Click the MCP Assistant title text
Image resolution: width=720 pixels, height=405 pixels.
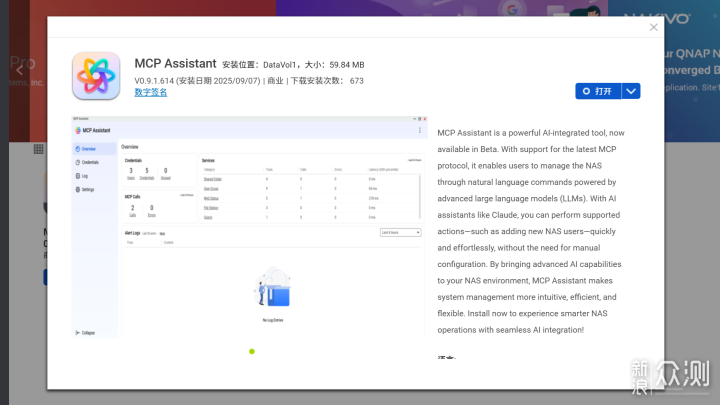[x=175, y=63]
